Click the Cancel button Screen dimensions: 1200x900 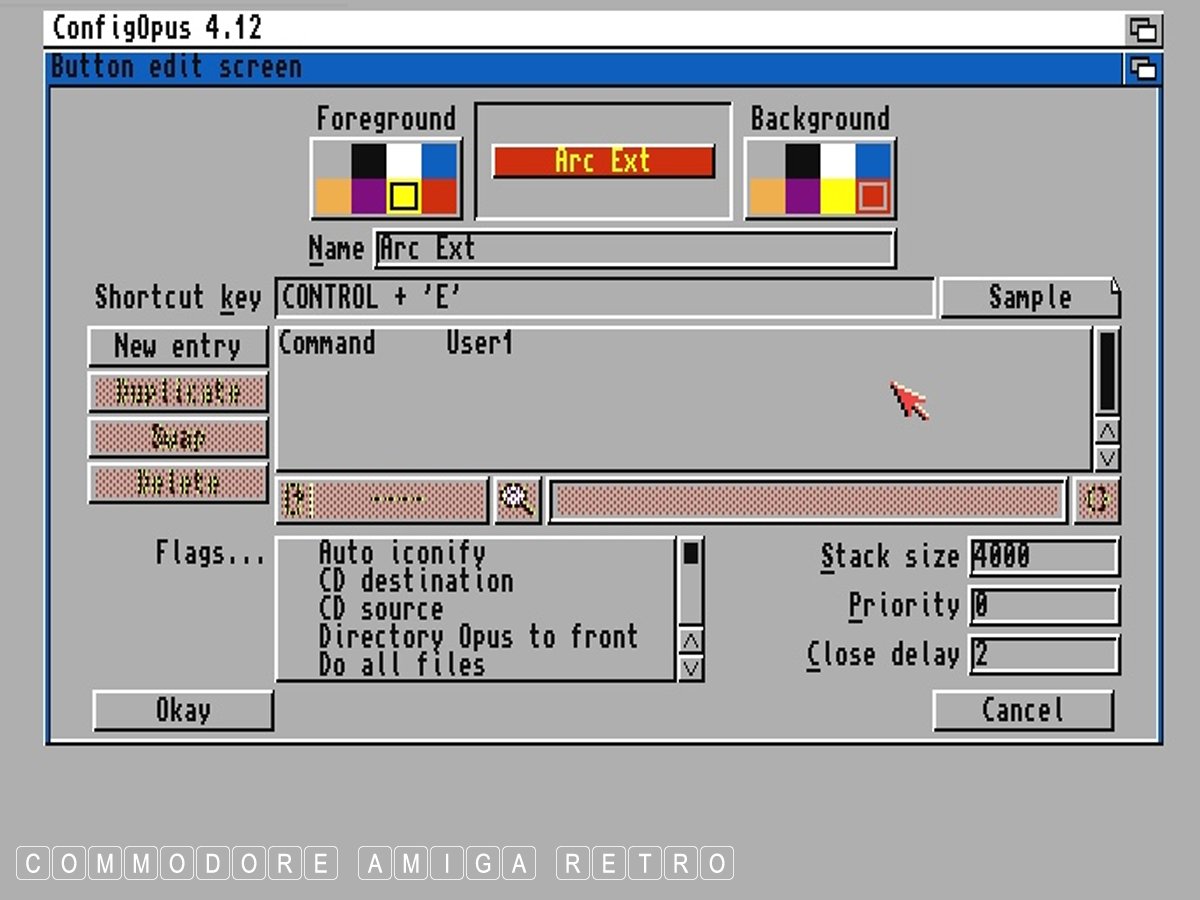1022,711
